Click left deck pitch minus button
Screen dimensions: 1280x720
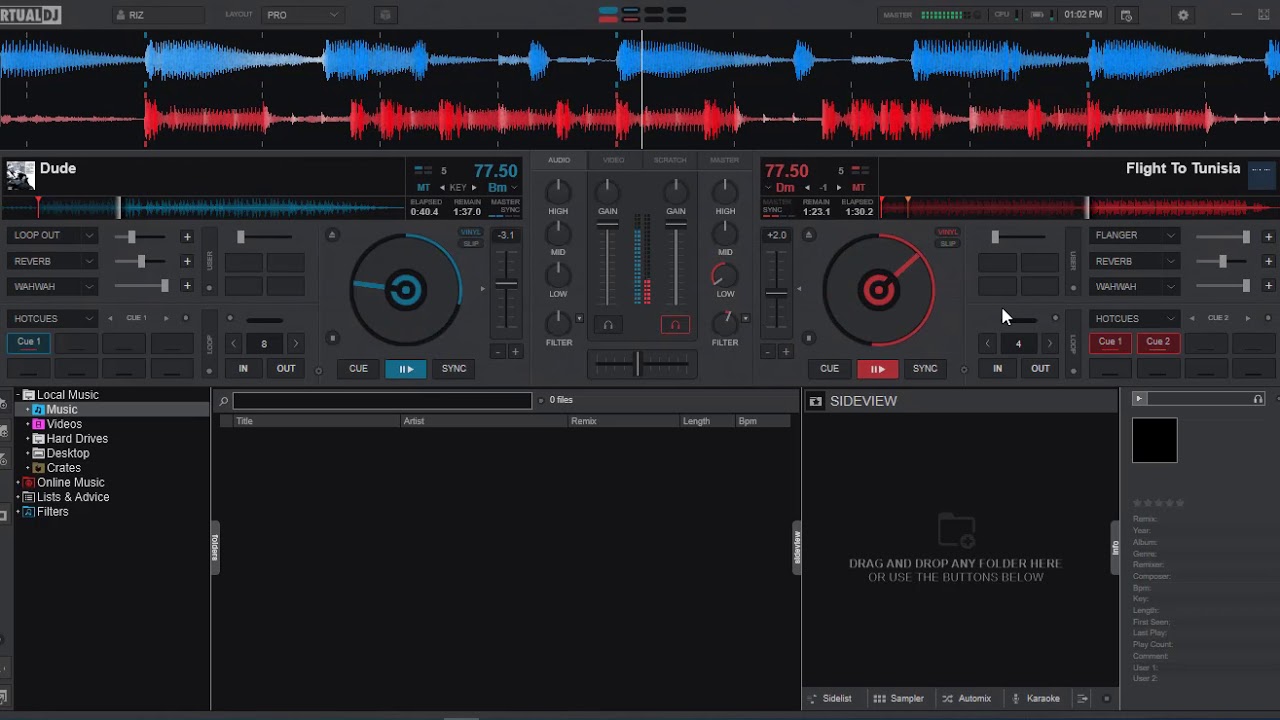coord(498,352)
